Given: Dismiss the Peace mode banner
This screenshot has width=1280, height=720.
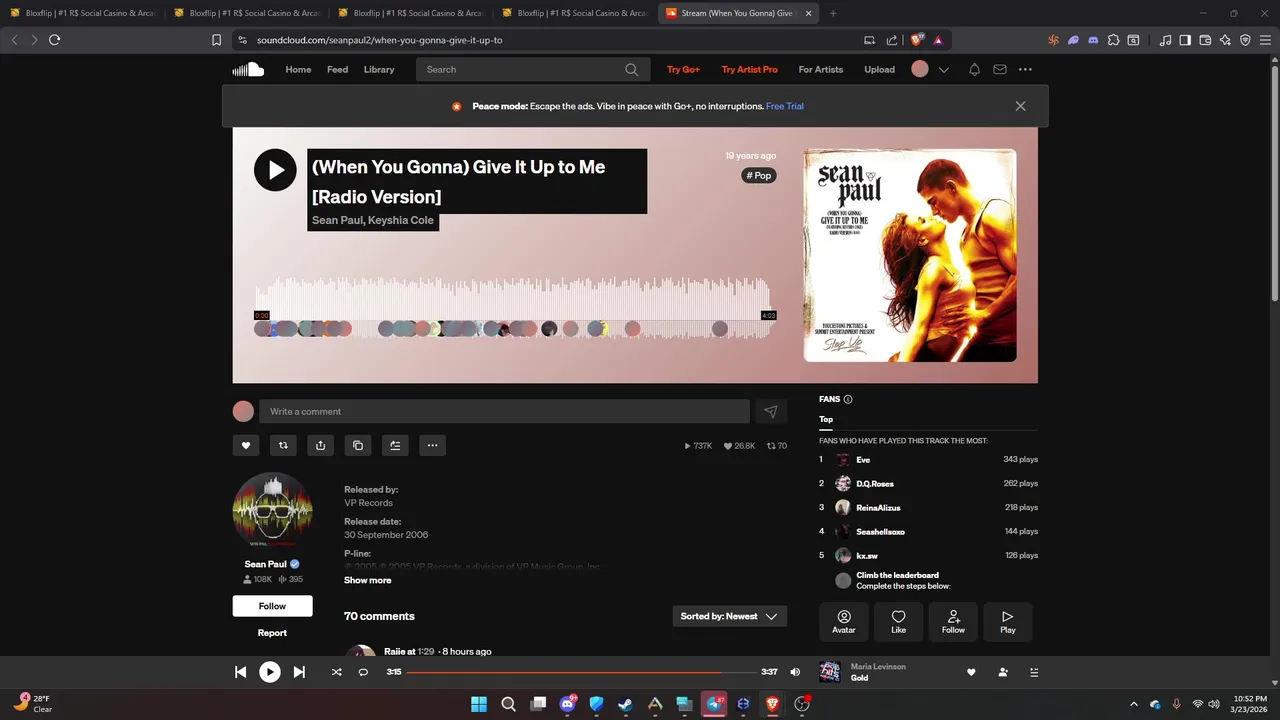Looking at the screenshot, I should (x=1020, y=106).
